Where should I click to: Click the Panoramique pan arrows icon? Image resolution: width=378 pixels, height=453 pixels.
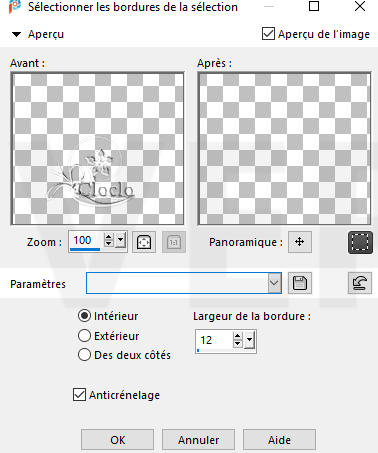pyautogui.click(x=300, y=242)
